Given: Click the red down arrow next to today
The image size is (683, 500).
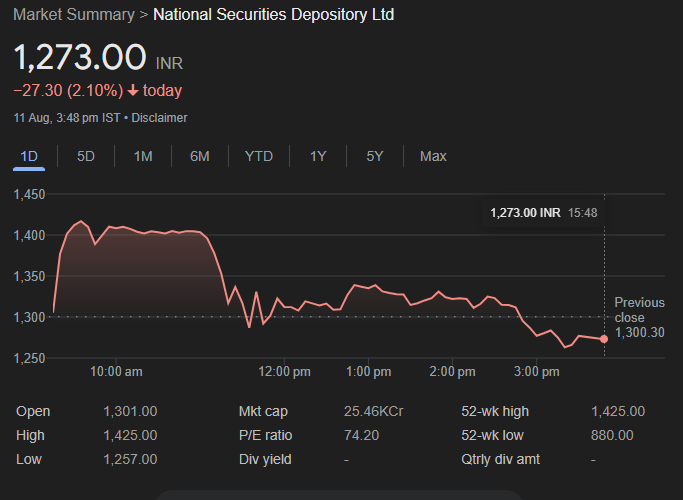Looking at the screenshot, I should [133, 91].
